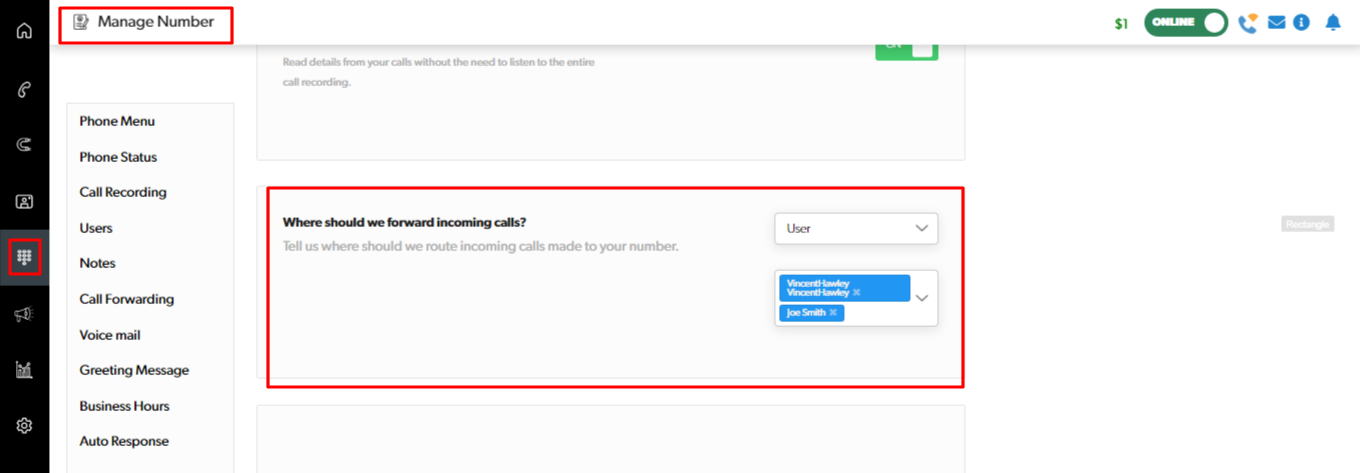The height and width of the screenshot is (473, 1360).
Task: Remove the Joe Smith tag
Action: click(833, 313)
